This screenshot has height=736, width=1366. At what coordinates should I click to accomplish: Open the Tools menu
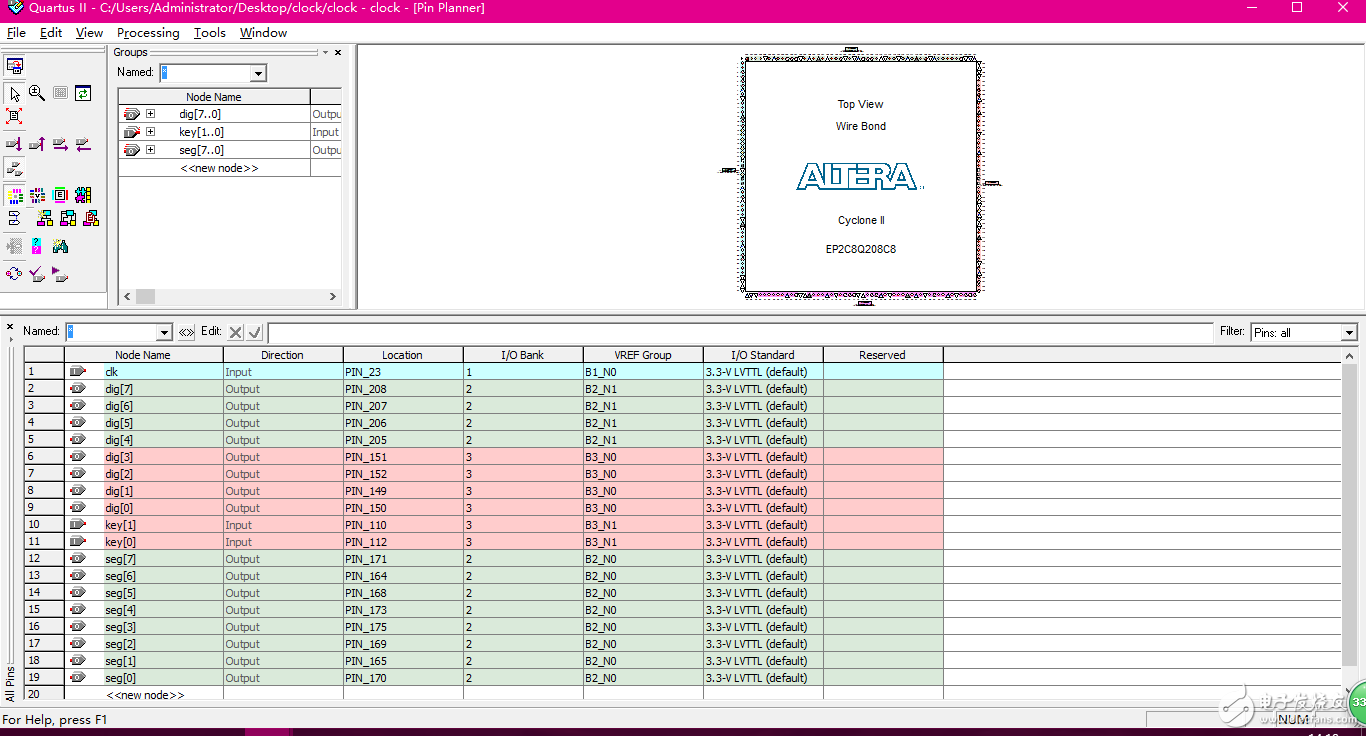pos(210,33)
